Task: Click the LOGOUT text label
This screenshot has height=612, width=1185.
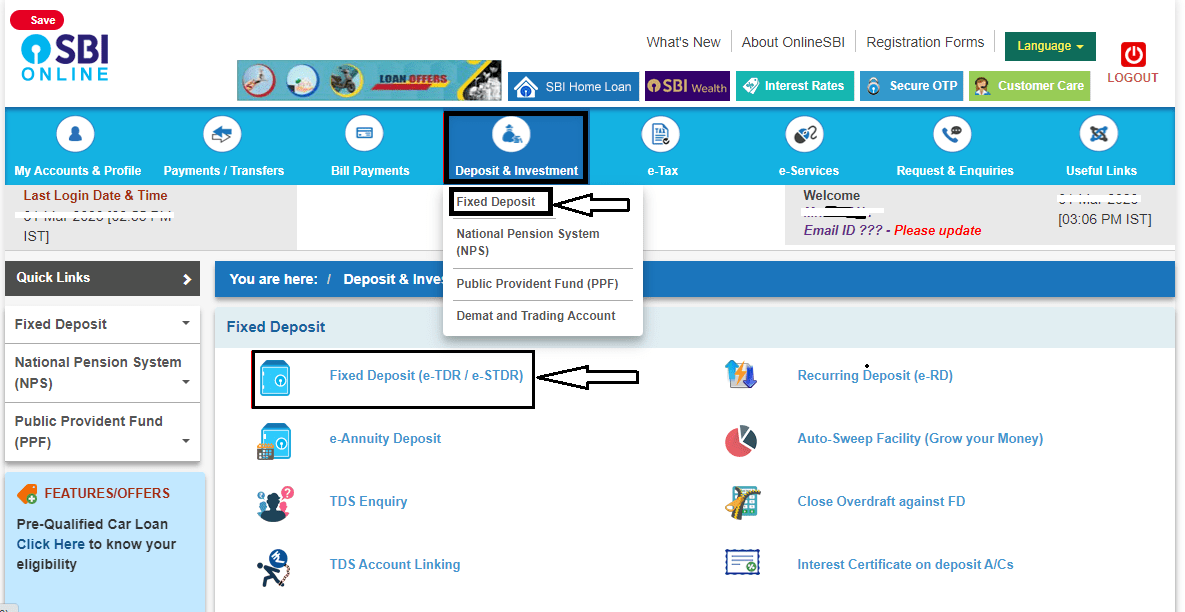Action: 1133,78
